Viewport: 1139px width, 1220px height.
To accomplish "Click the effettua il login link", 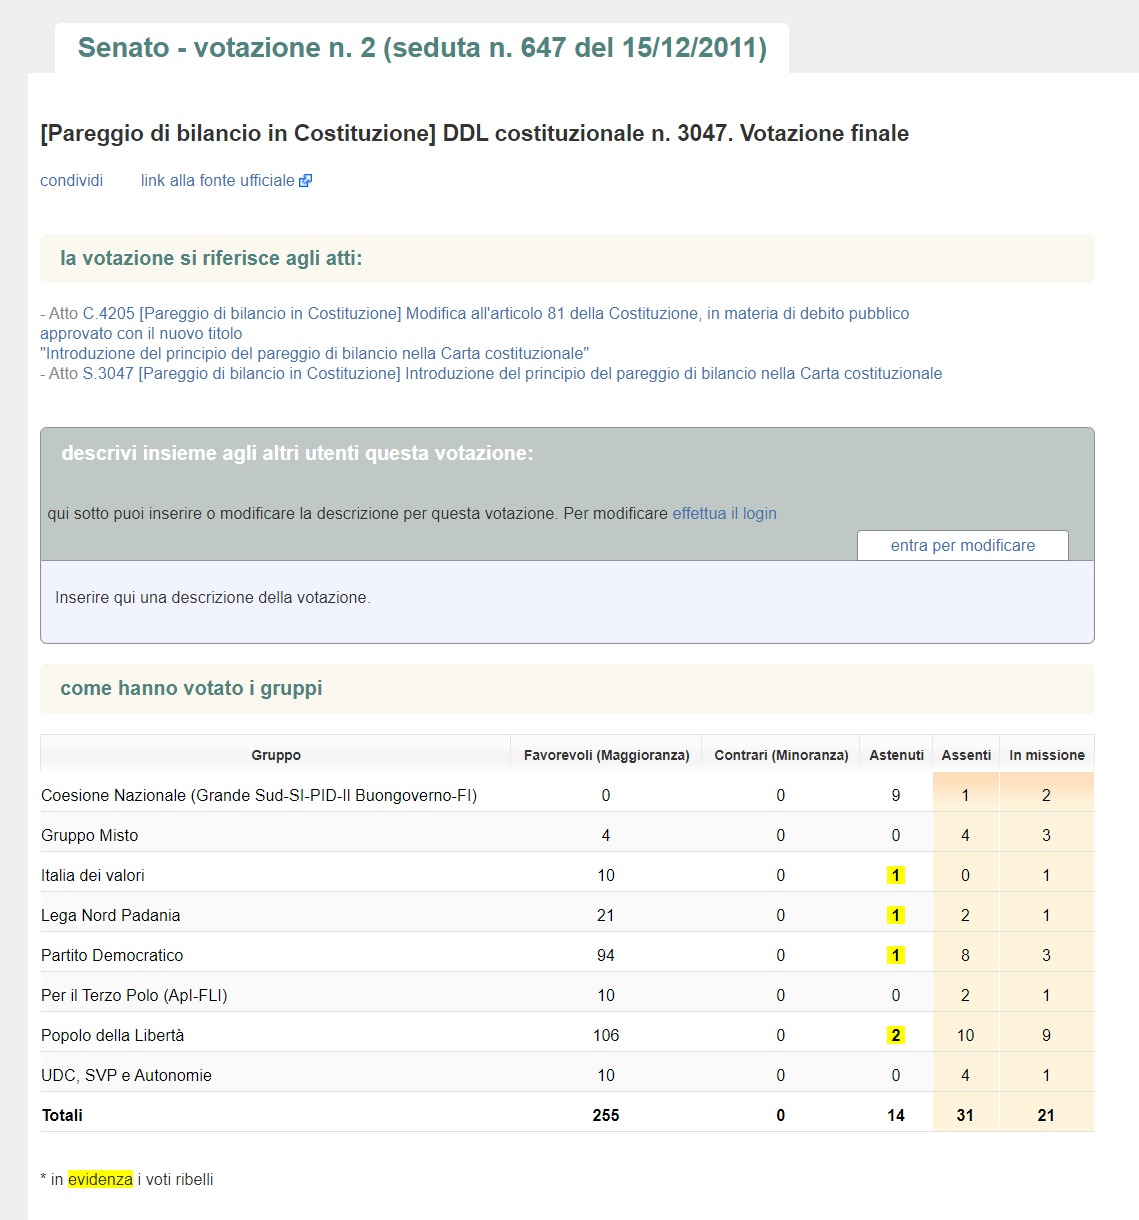I will [x=724, y=514].
